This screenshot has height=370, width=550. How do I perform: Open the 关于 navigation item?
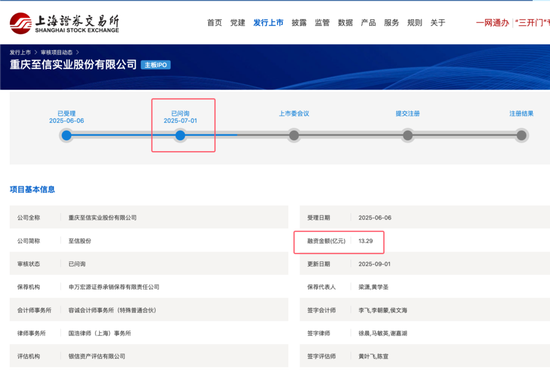pos(438,23)
